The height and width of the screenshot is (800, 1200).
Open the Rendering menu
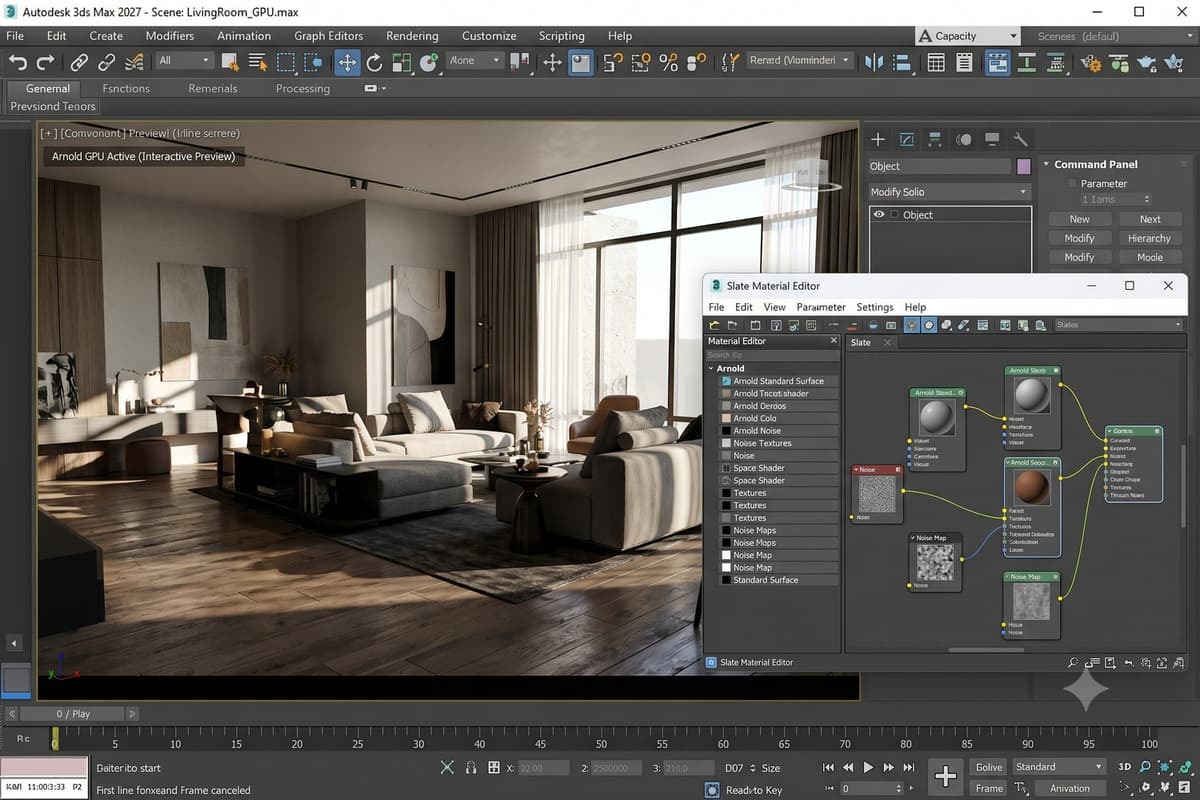pyautogui.click(x=412, y=36)
